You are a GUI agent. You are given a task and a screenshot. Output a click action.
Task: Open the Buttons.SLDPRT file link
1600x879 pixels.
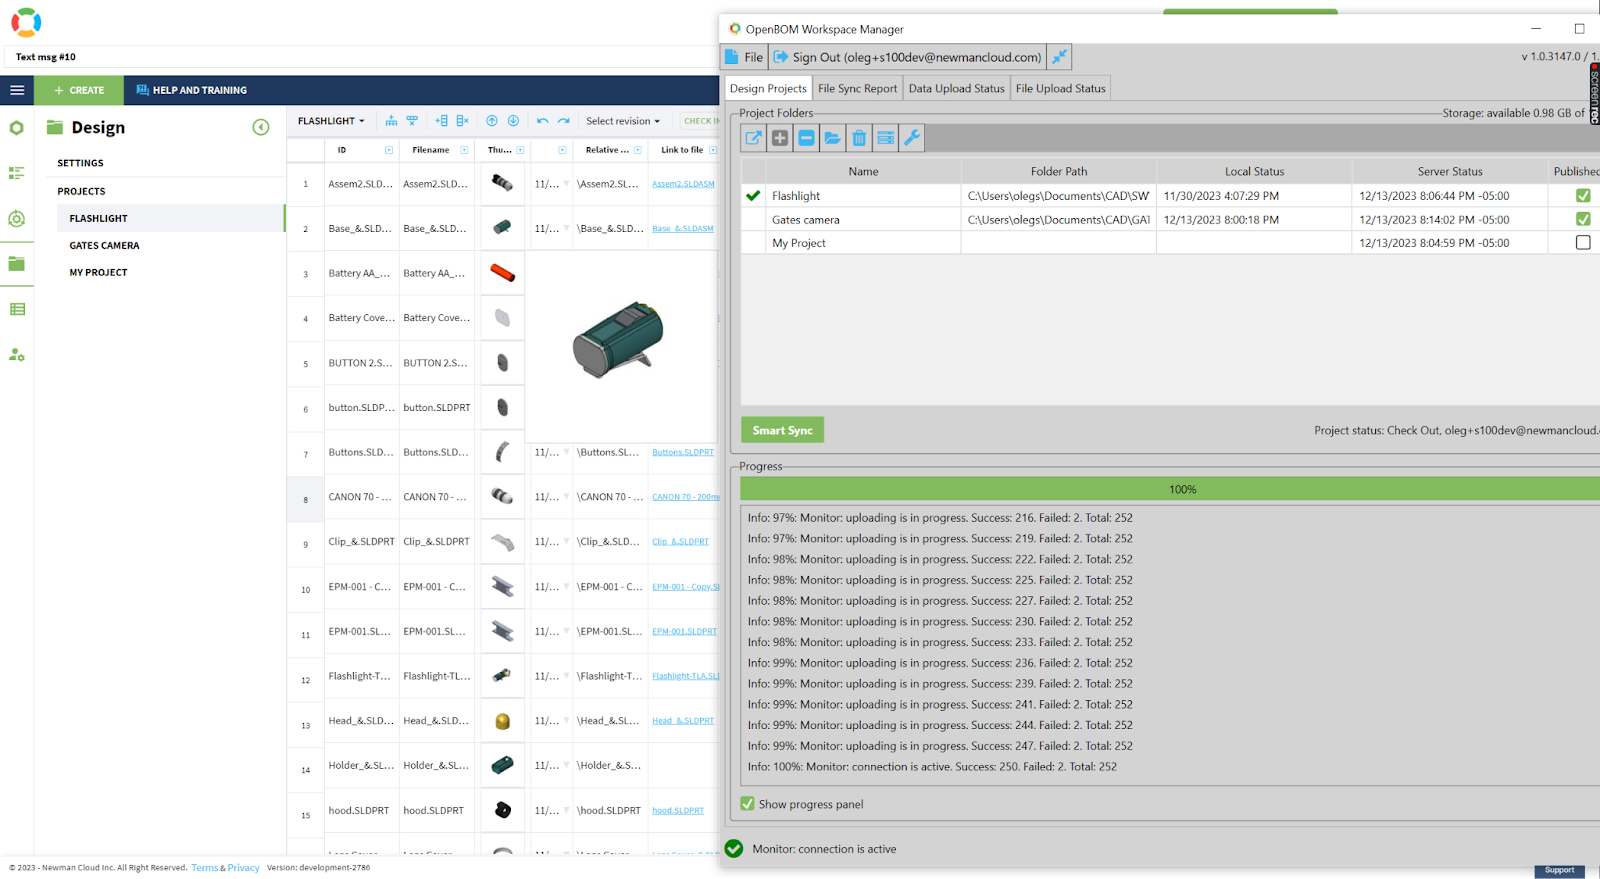click(683, 452)
